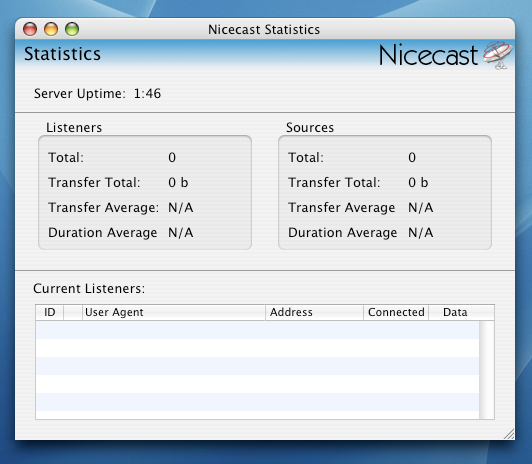
Task: Click the Current Listeners label
Action: [x=89, y=289]
